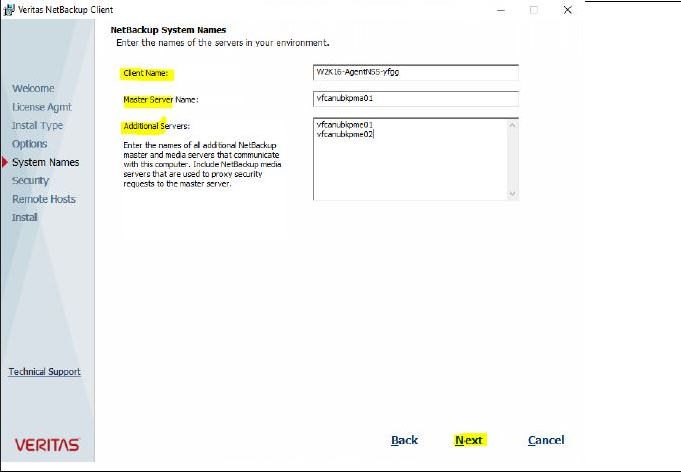The height and width of the screenshot is (472, 681).
Task: Select the Install Type step
Action: (x=37, y=125)
